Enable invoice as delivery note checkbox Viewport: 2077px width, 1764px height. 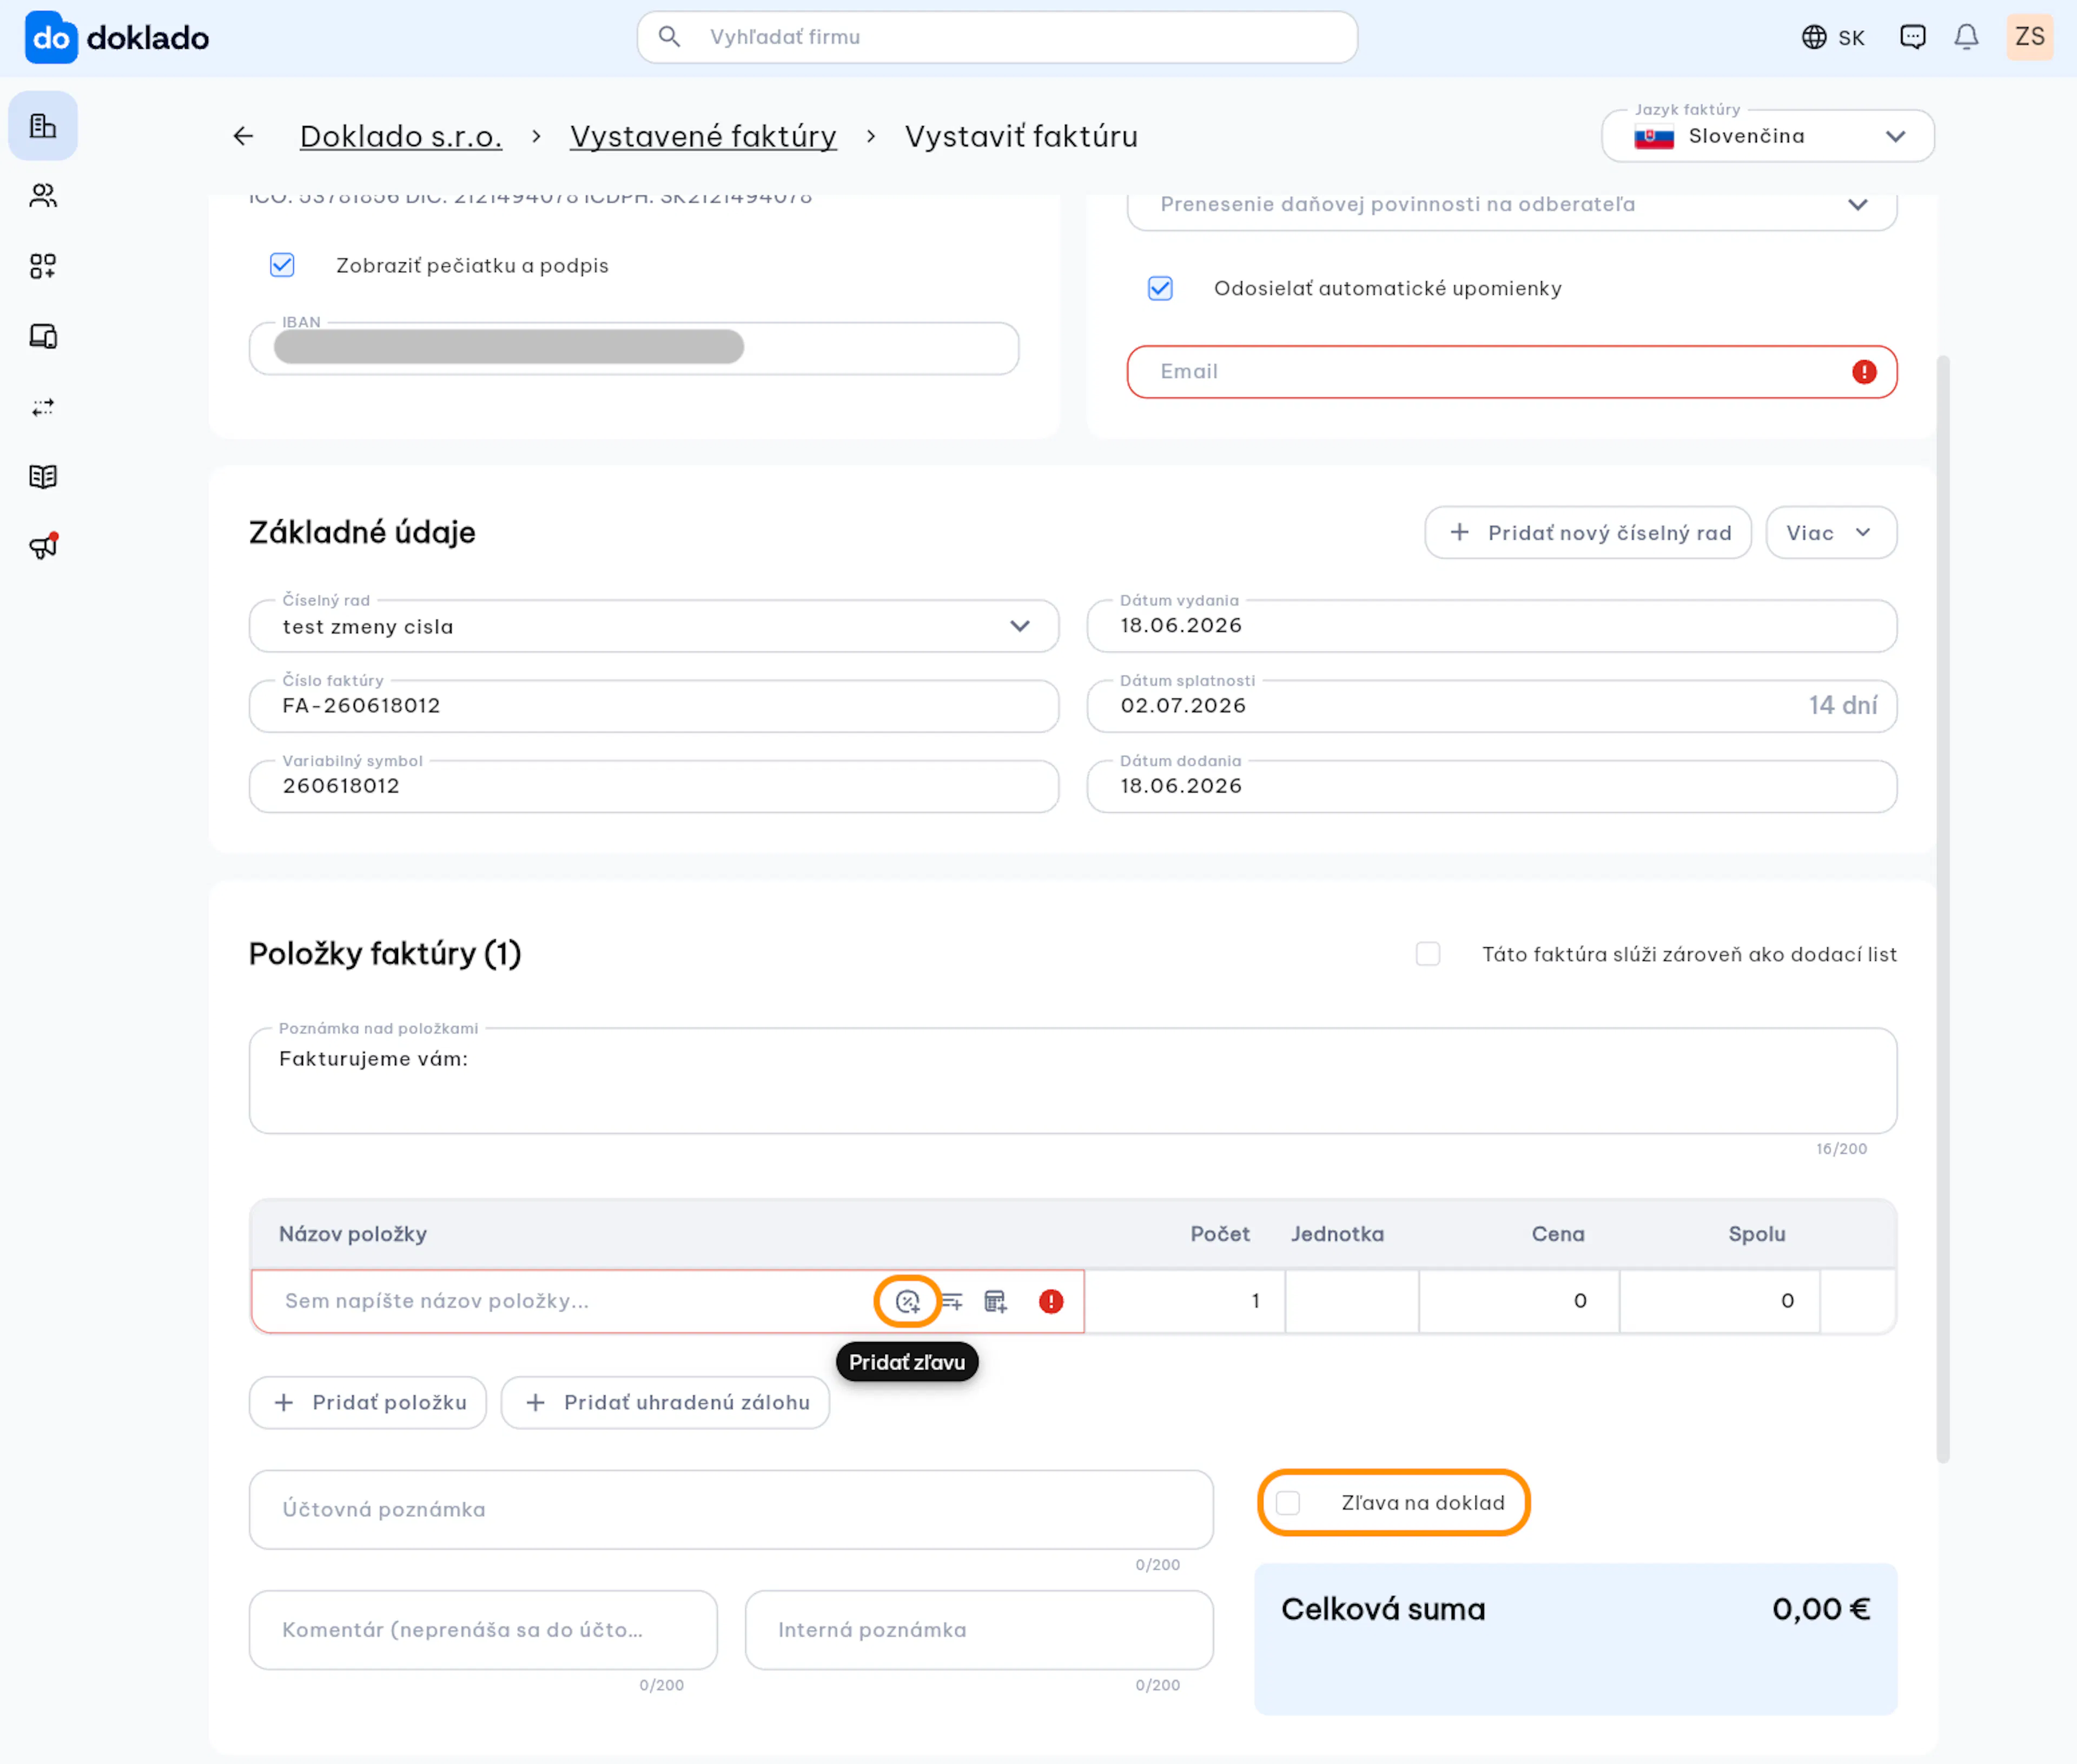click(x=1428, y=954)
